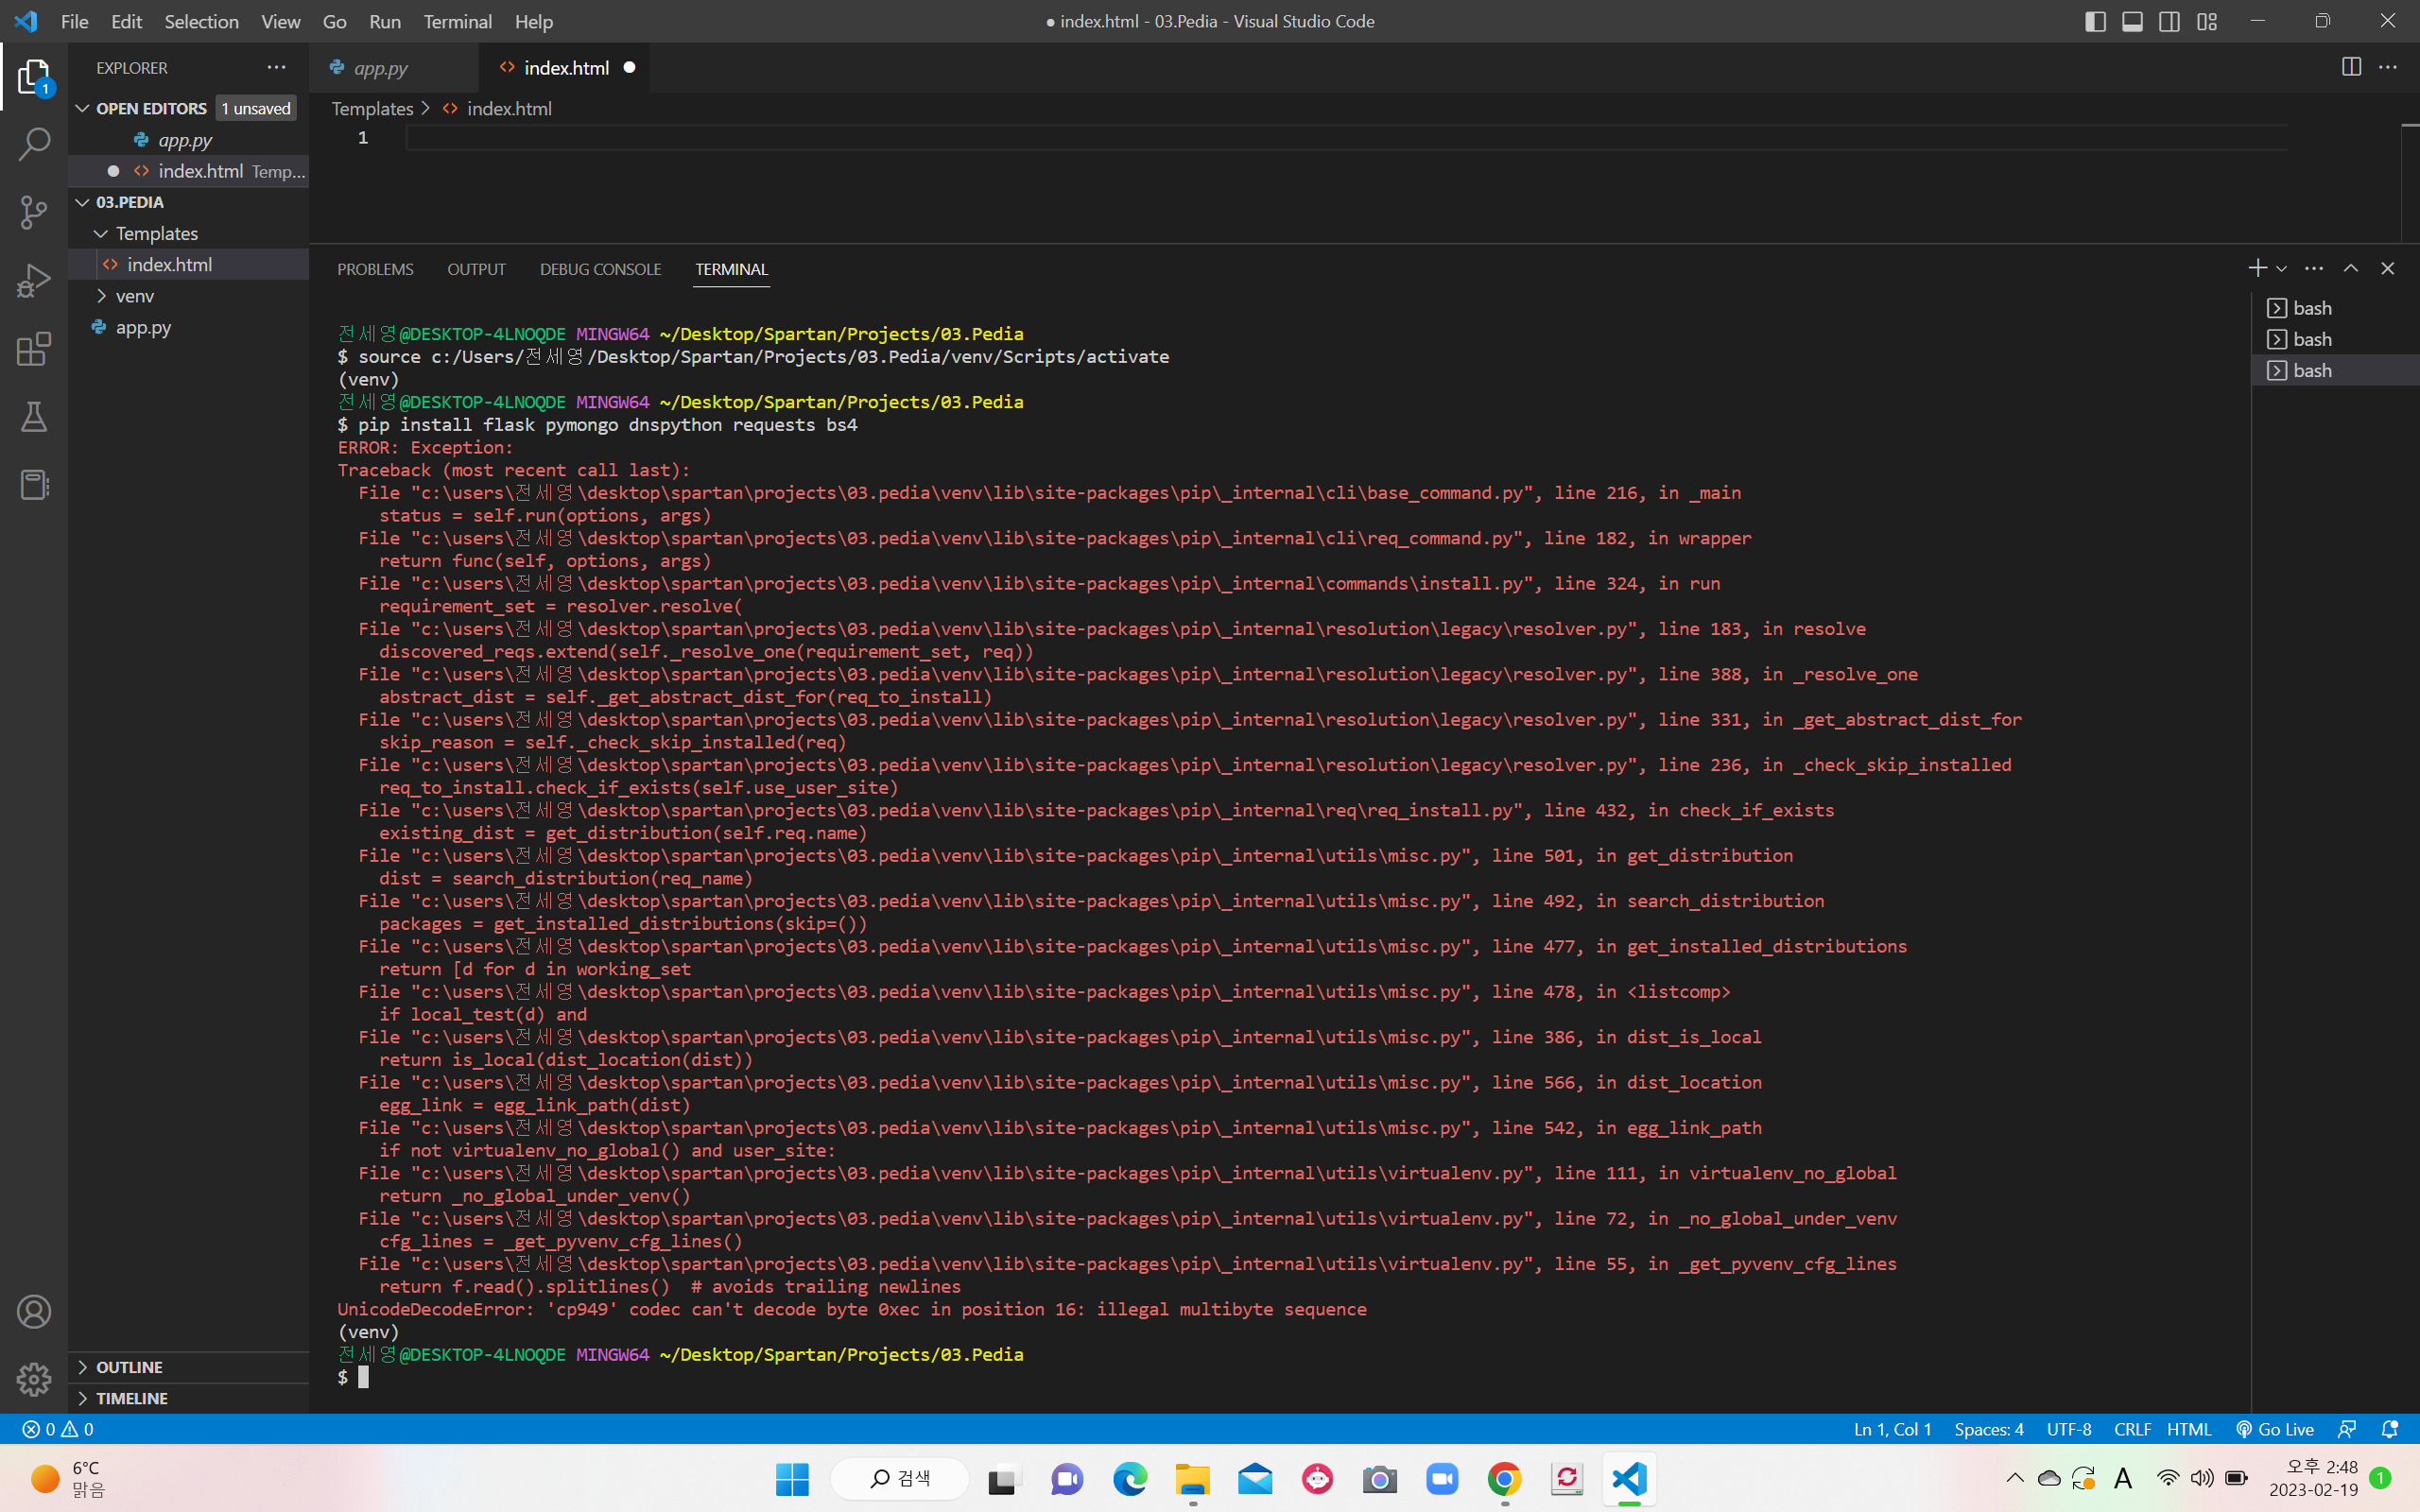Click the taskbar search box
Viewport: 2420px width, 1512px height.
900,1479
